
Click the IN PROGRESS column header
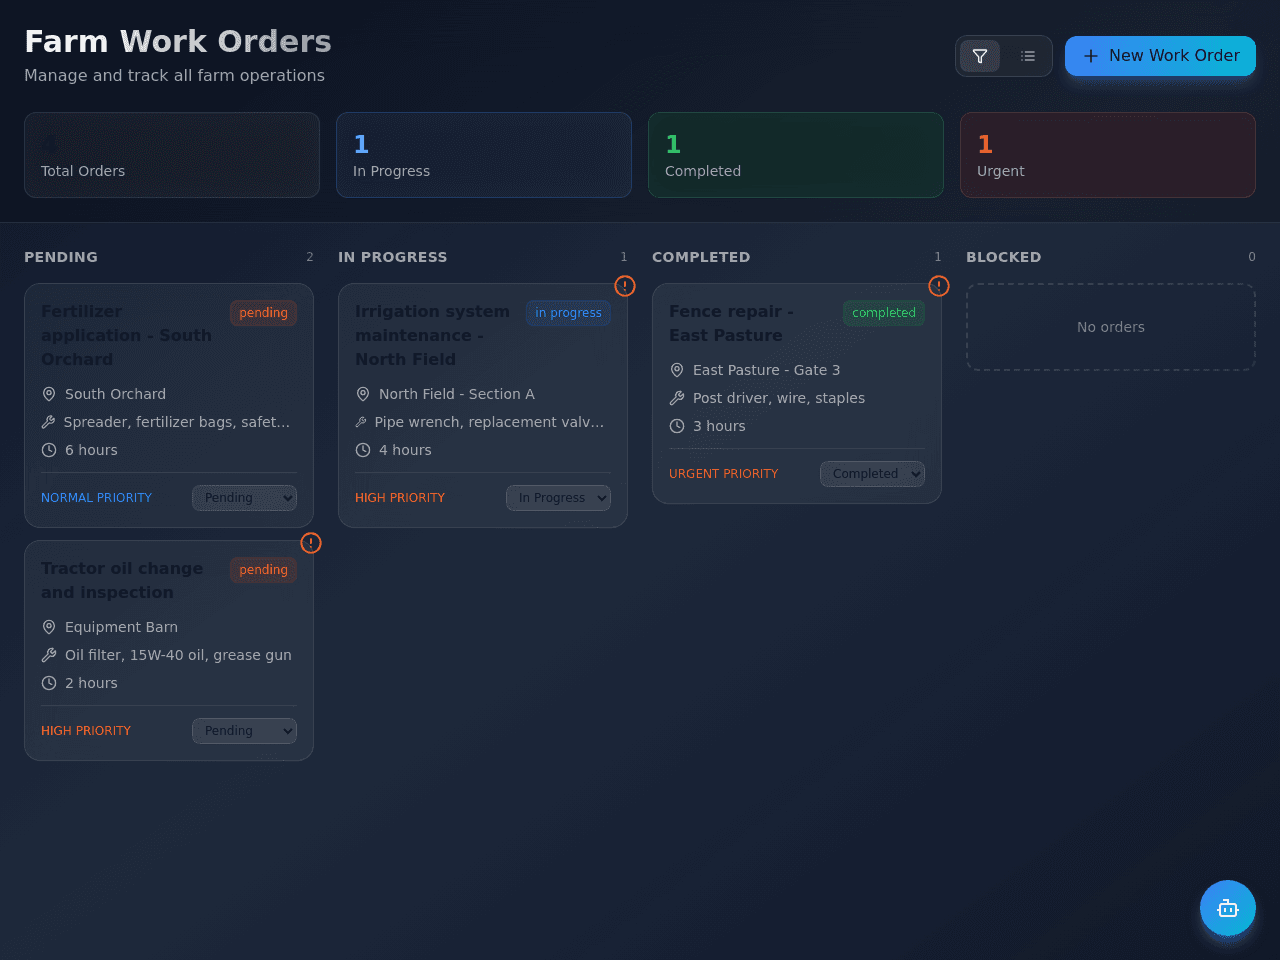tap(392, 257)
